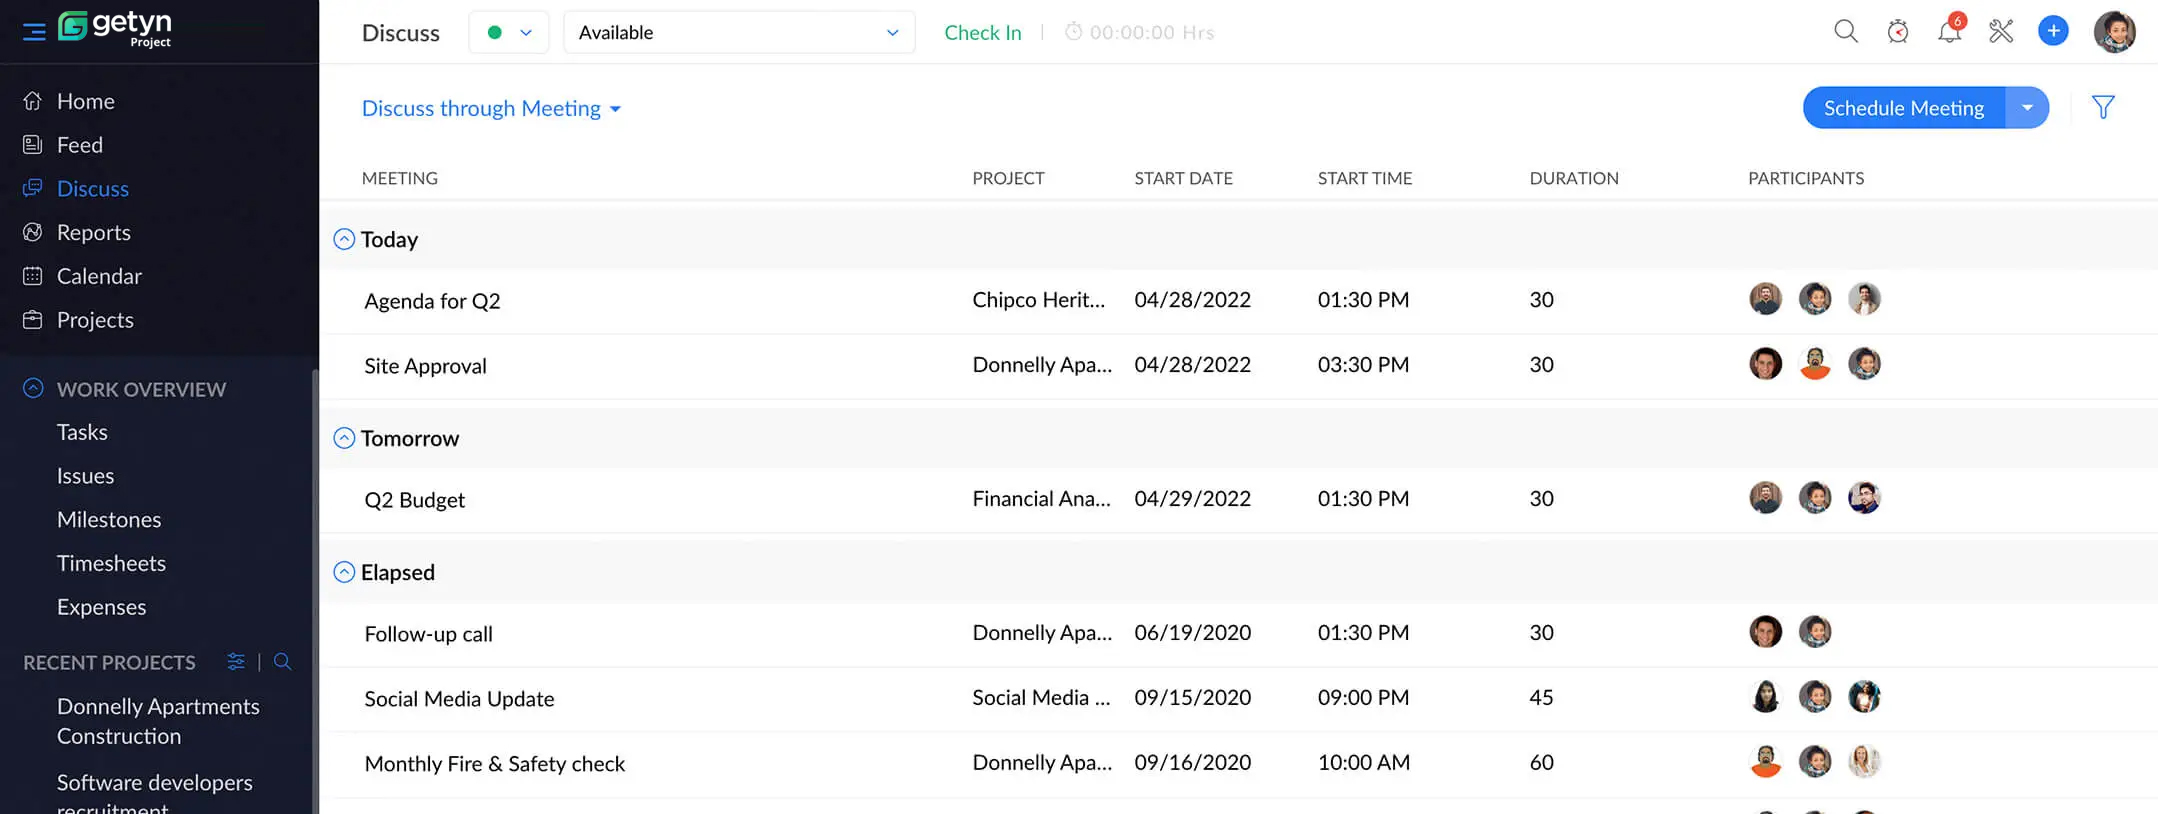Go to Reports in sidebar
Screen dimensions: 2158x814
click(94, 232)
